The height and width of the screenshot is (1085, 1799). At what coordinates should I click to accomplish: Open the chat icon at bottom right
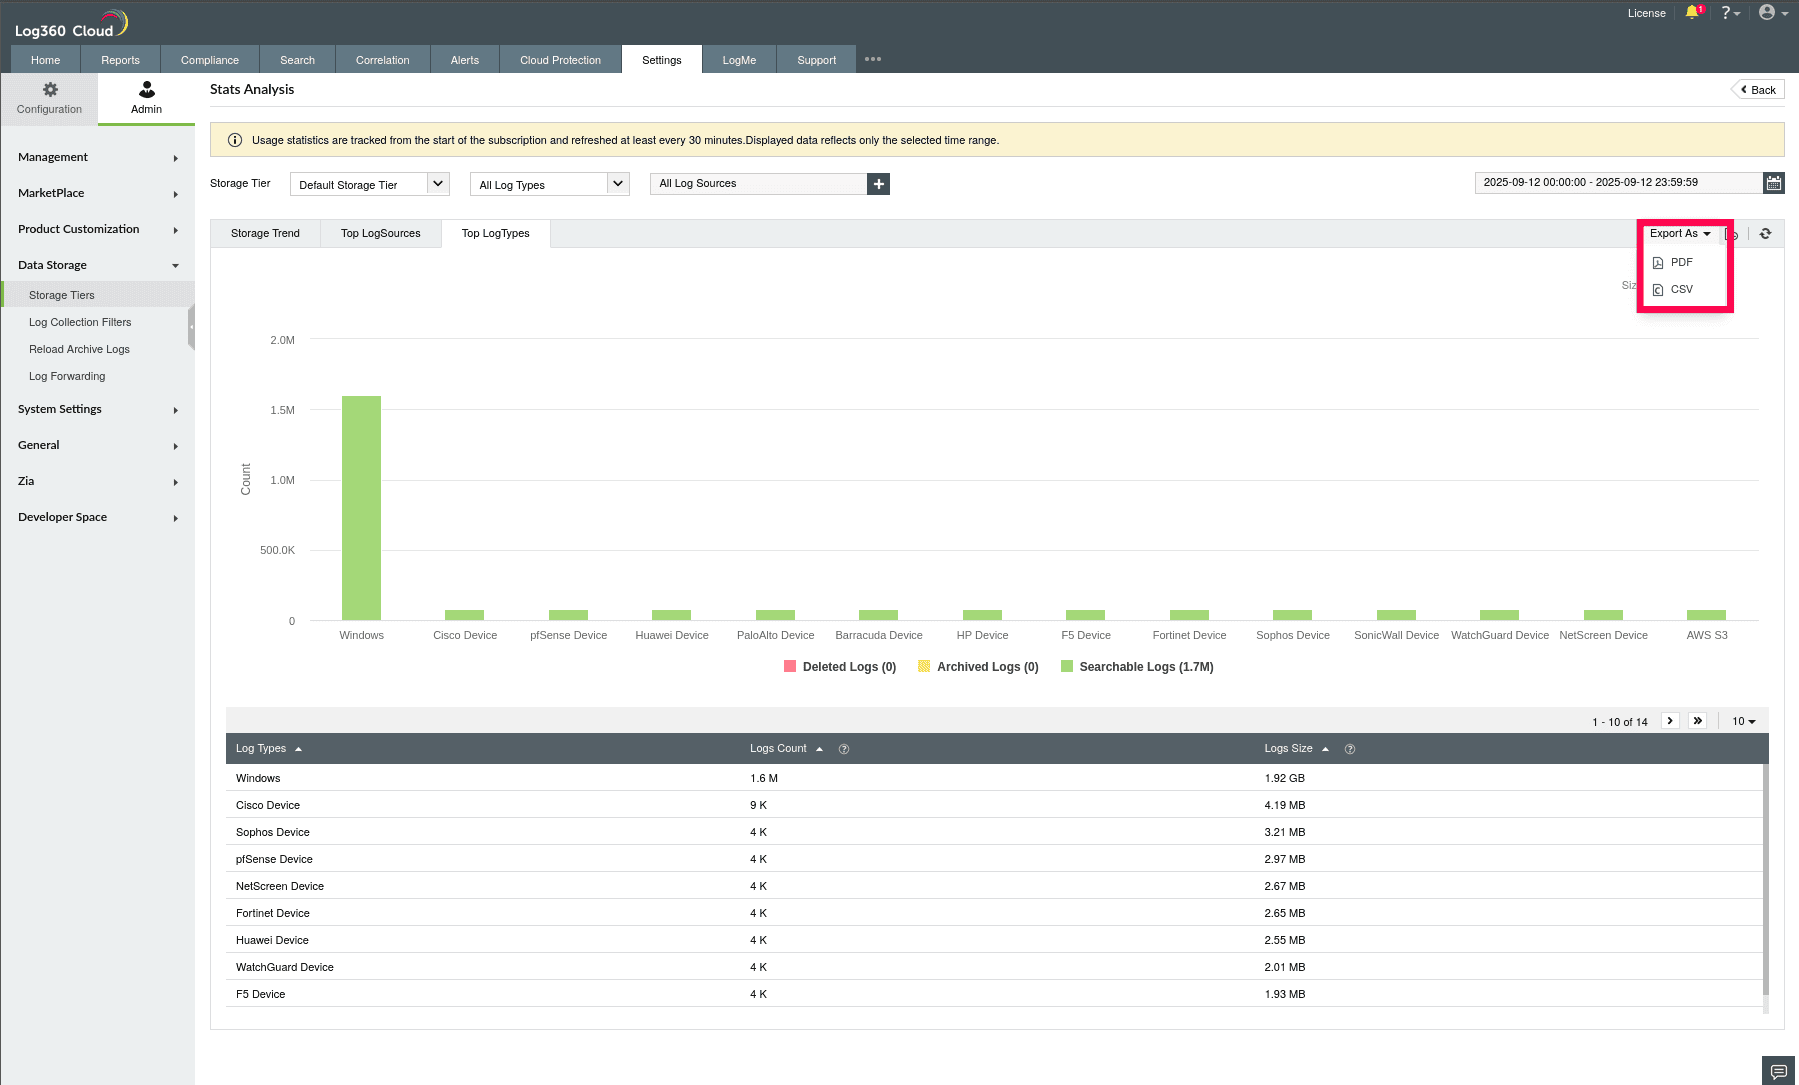tap(1778, 1071)
